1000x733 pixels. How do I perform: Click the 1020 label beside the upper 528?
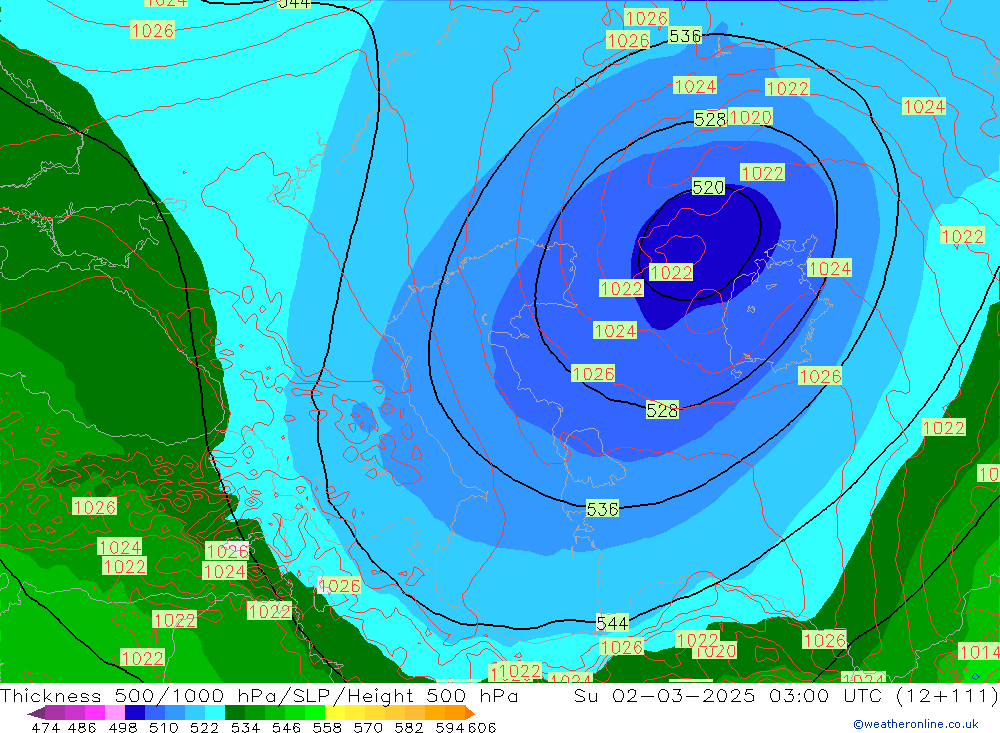750,117
